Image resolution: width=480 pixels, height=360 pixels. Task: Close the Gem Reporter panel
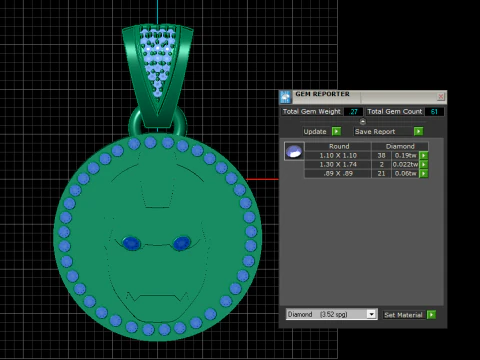(x=441, y=97)
